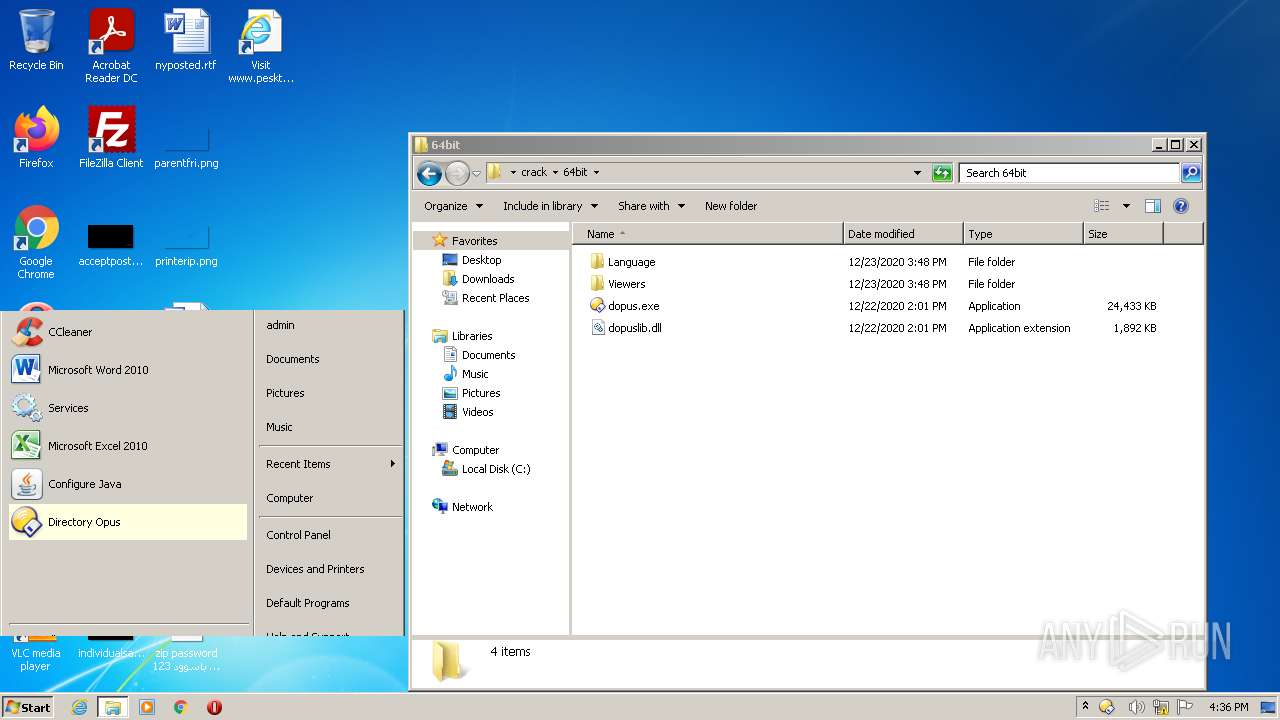Select dopus.exe application file
This screenshot has width=1280, height=720.
click(625, 306)
